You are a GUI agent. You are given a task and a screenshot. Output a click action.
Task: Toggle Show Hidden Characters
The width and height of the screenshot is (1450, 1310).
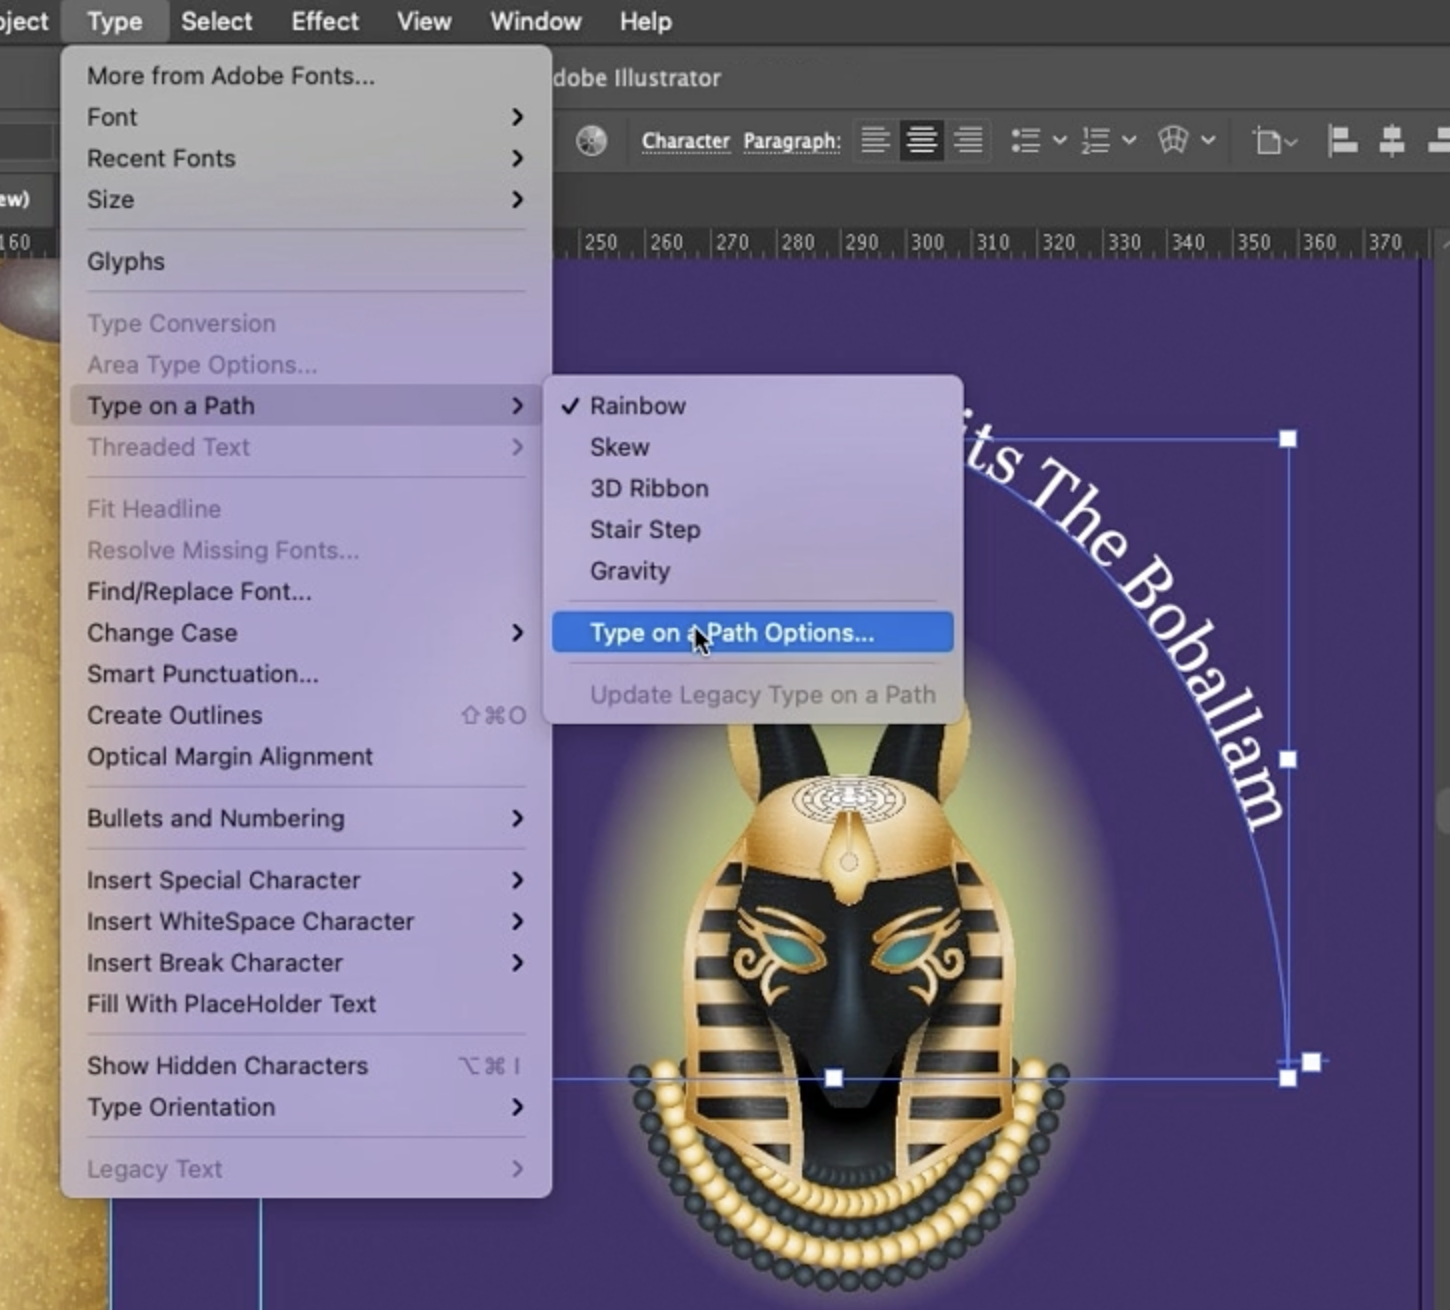[x=306, y=1065]
